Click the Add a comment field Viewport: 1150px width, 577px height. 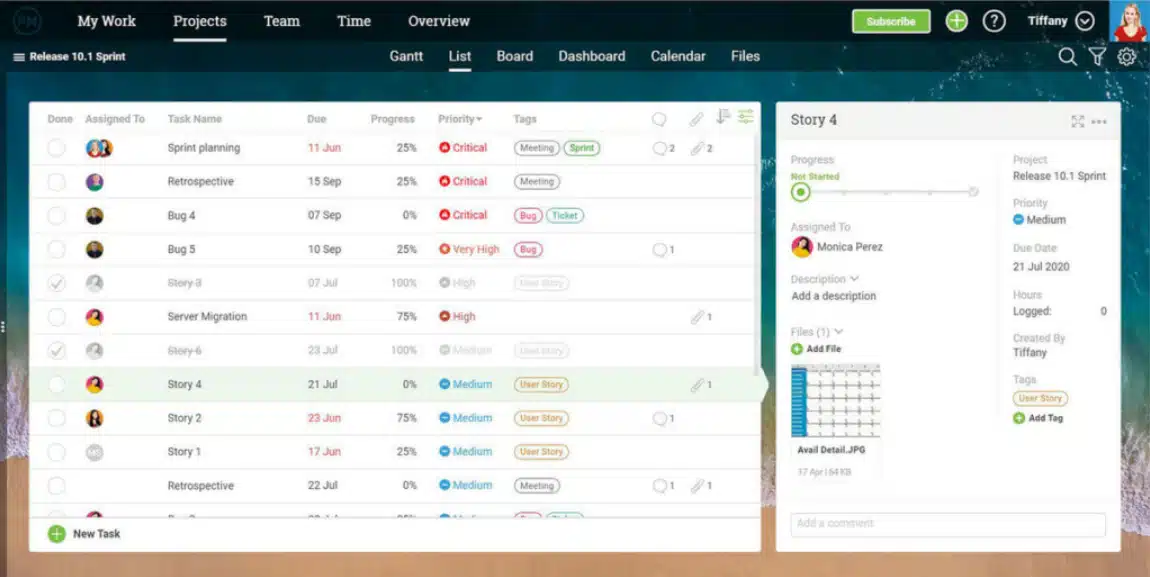point(948,524)
